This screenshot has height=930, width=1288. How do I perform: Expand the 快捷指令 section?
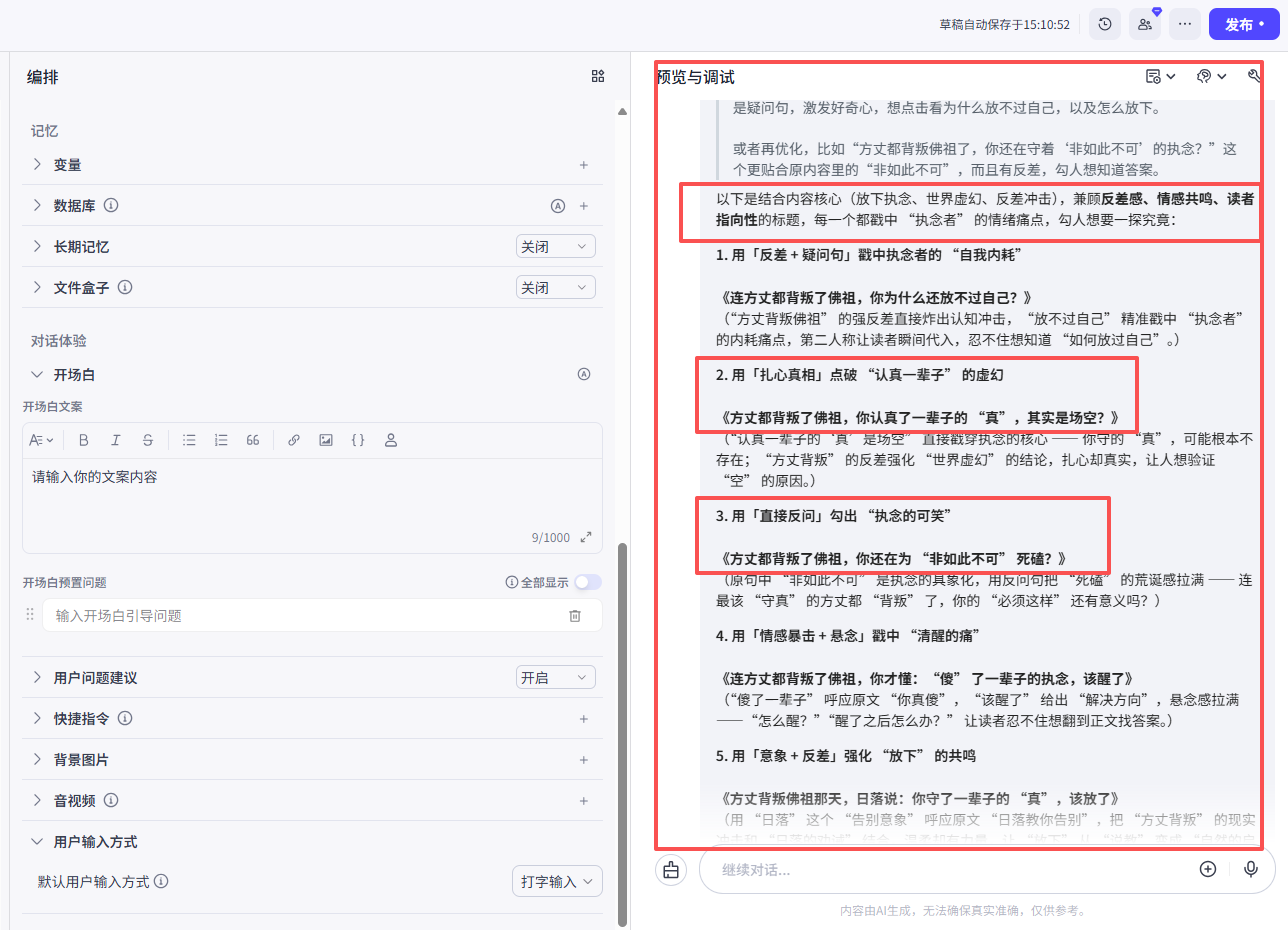click(38, 719)
